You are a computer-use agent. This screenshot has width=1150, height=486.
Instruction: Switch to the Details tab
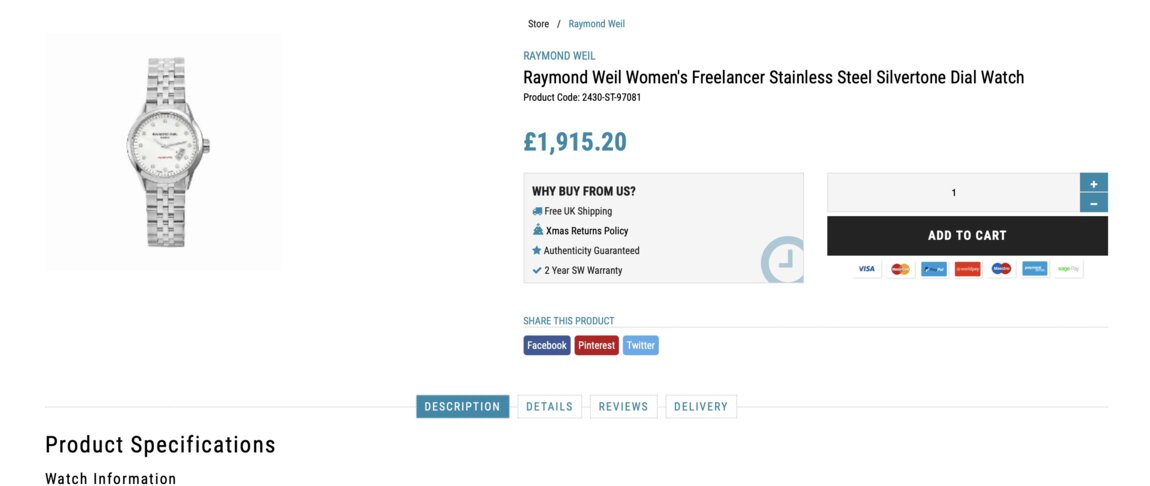549,407
